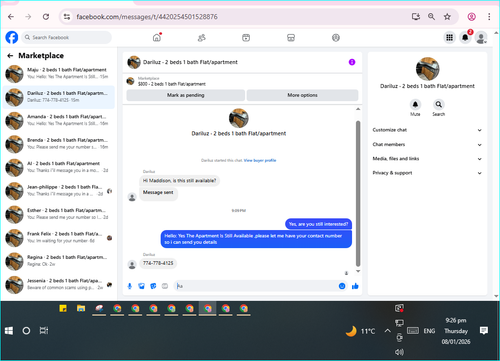500x361 pixels.
Task: Go back with Marketplace arrow
Action: tap(10, 56)
